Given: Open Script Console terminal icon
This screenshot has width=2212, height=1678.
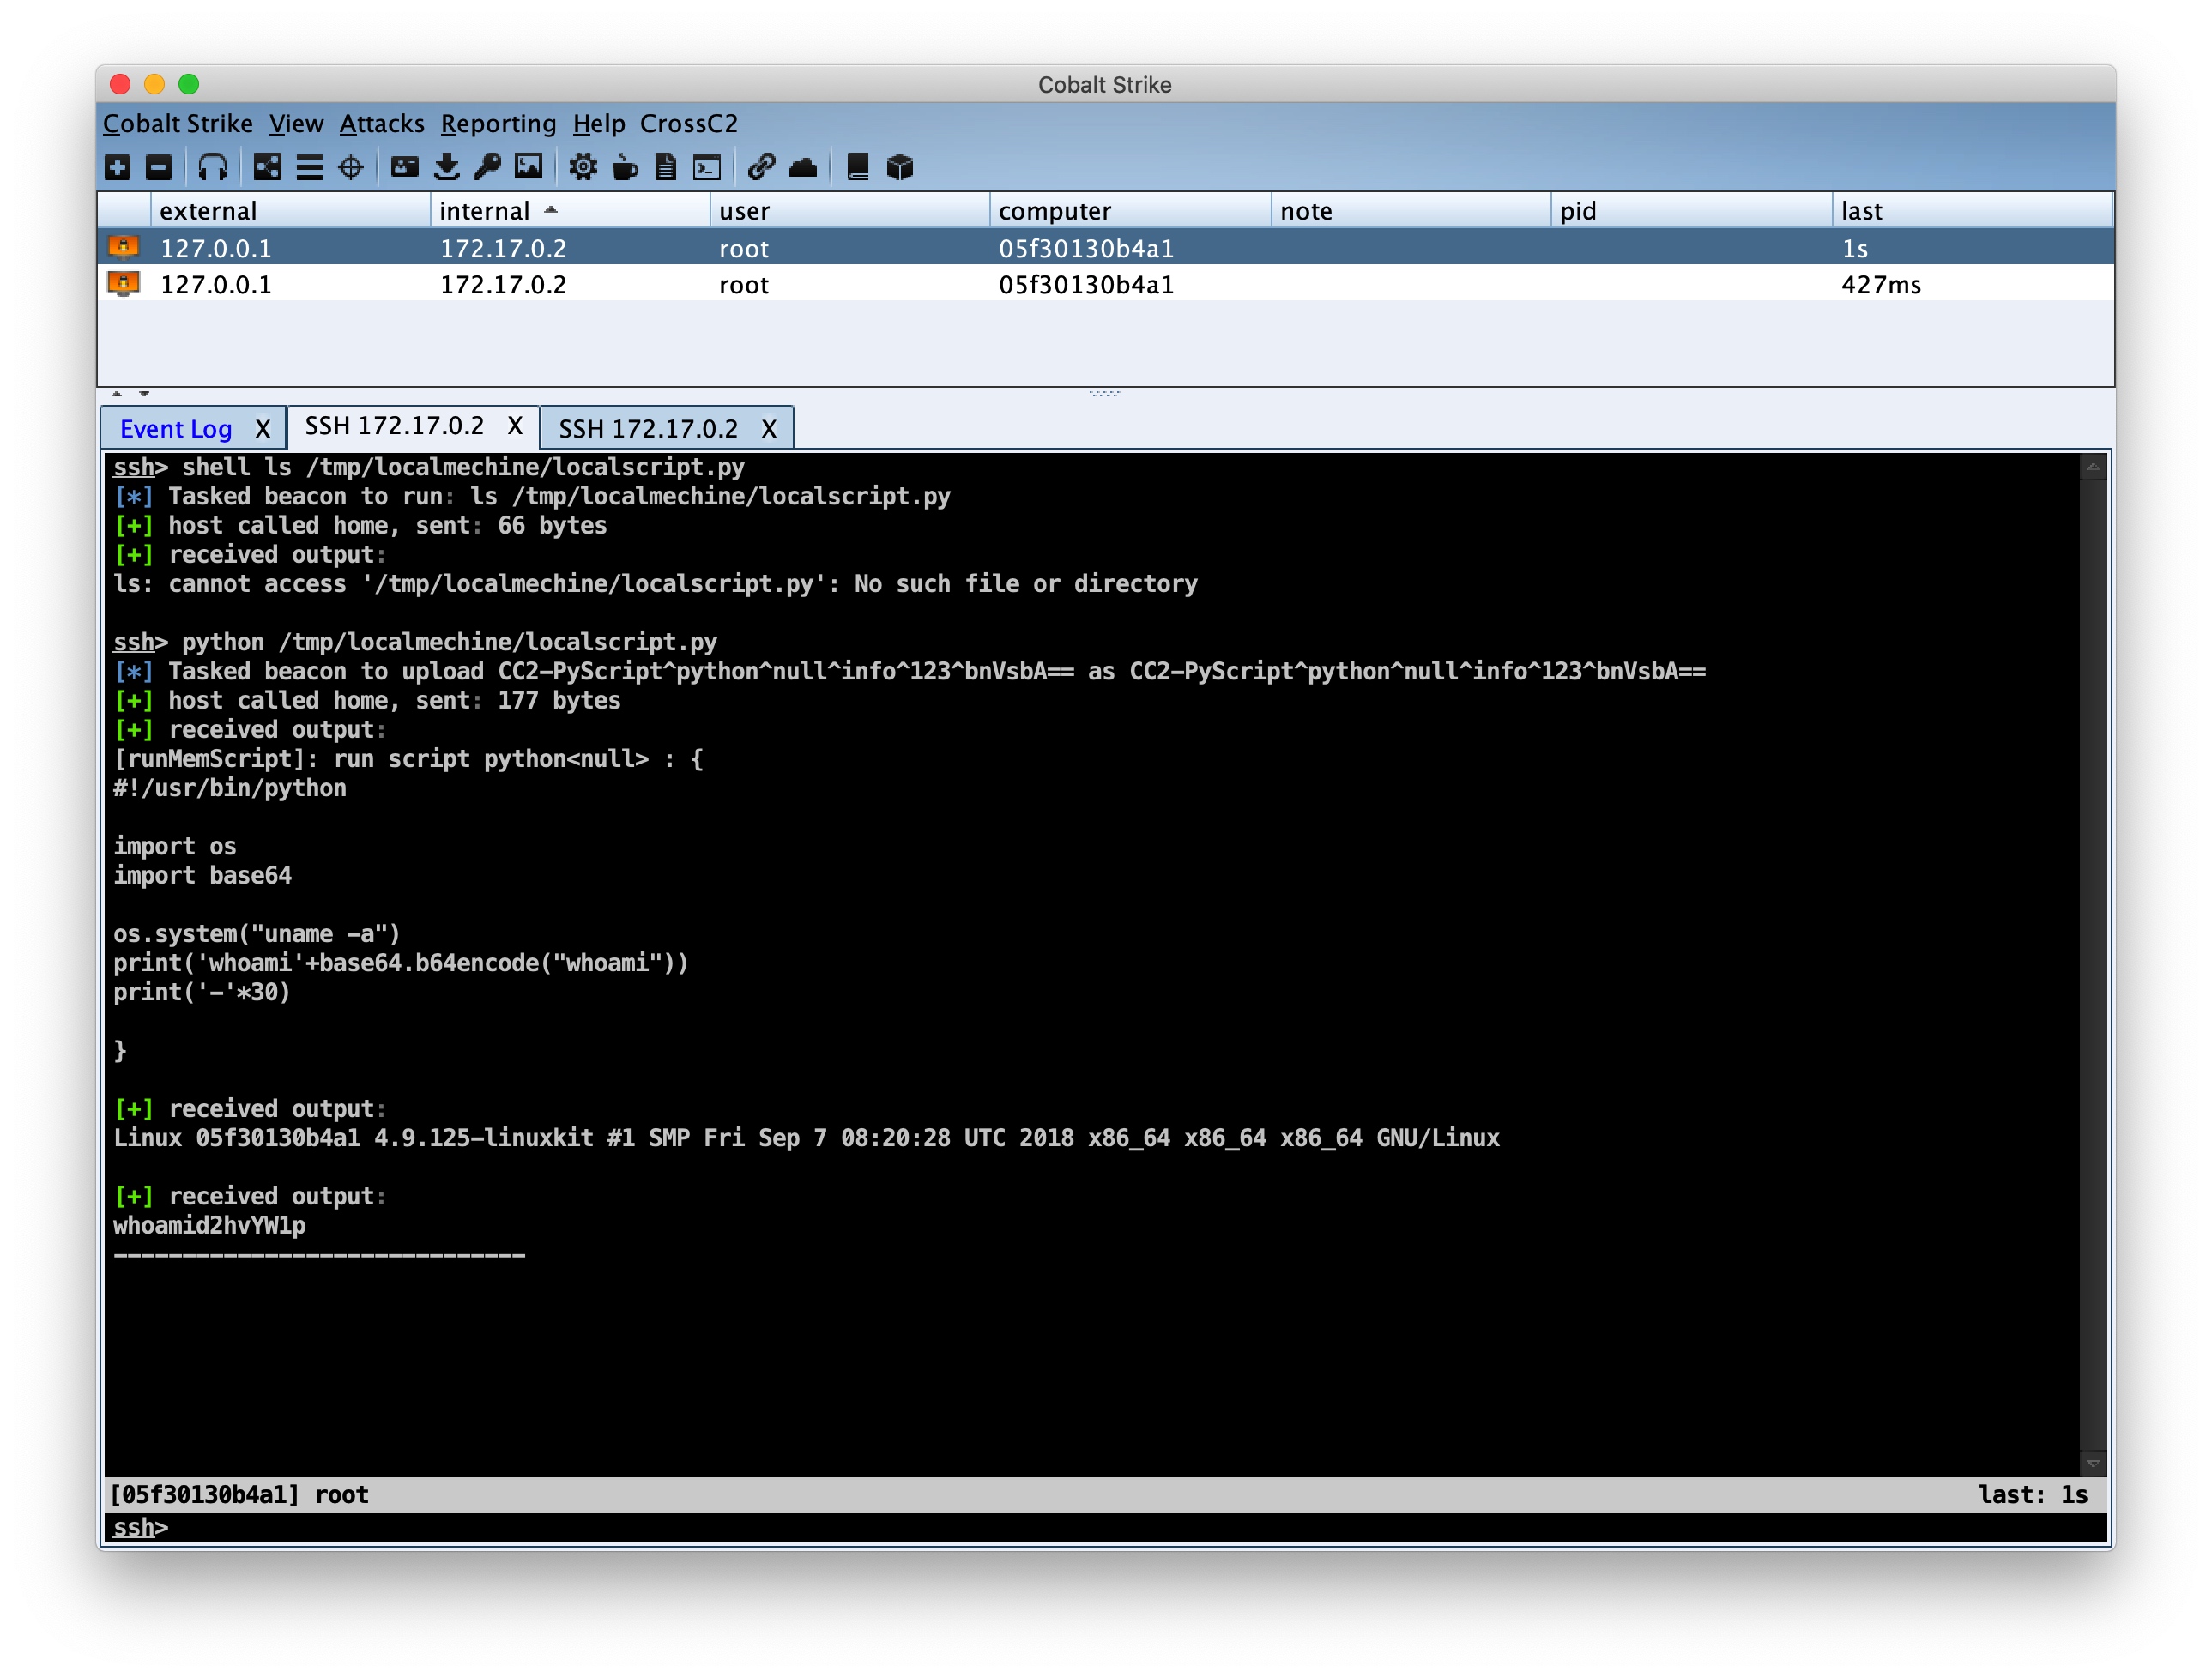Looking at the screenshot, I should coord(707,167).
